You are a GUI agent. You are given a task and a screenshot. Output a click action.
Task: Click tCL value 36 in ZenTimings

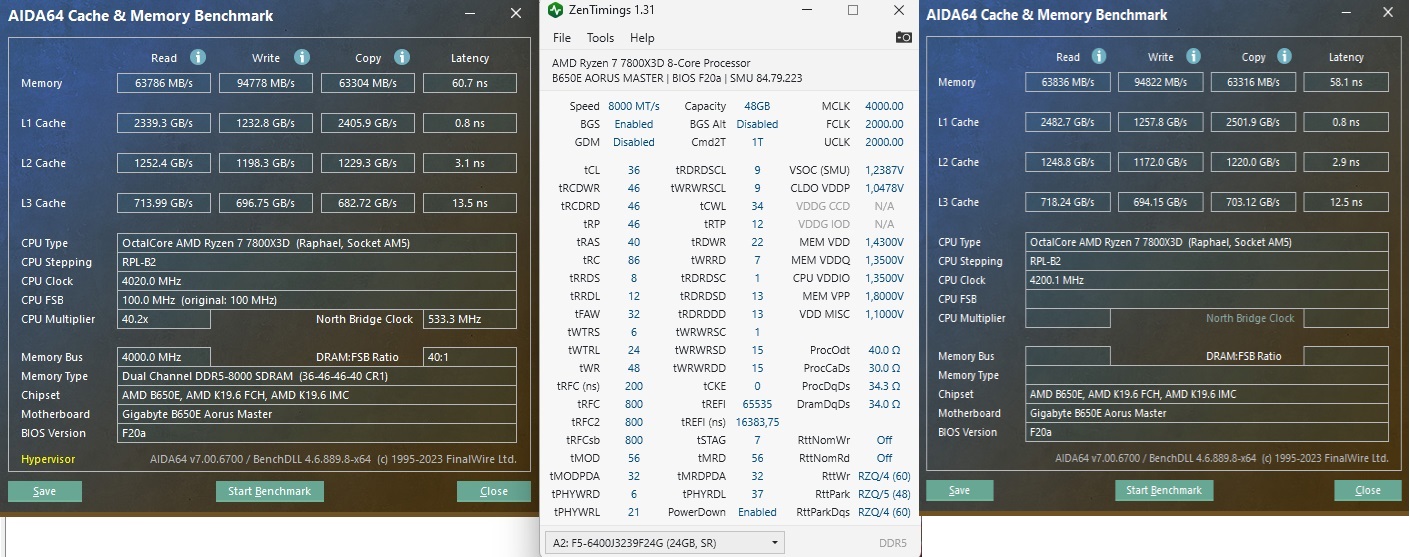pyautogui.click(x=634, y=170)
